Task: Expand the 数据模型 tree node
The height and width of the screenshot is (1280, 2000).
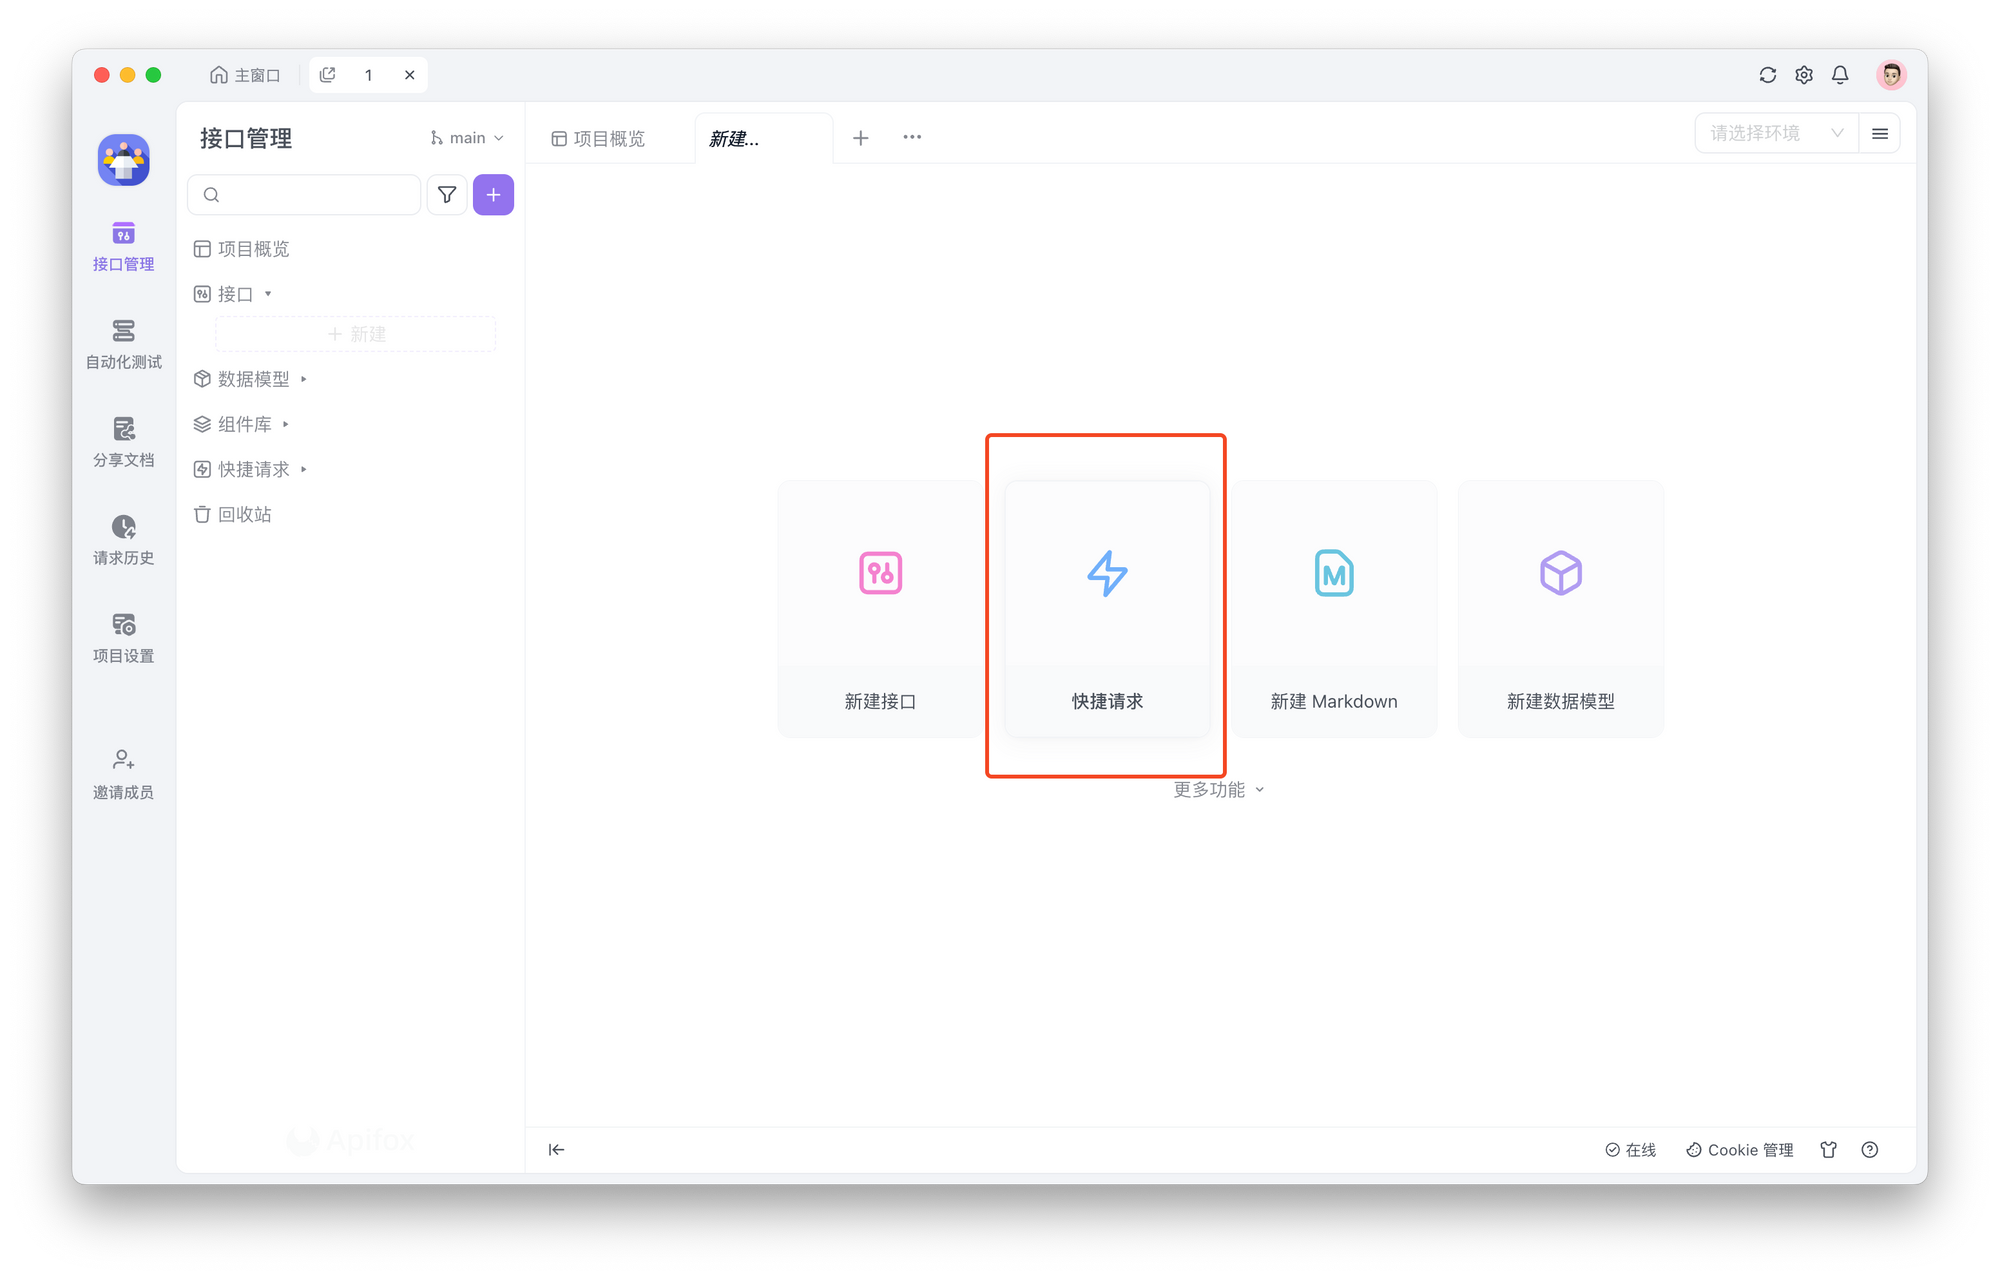Action: coord(304,379)
